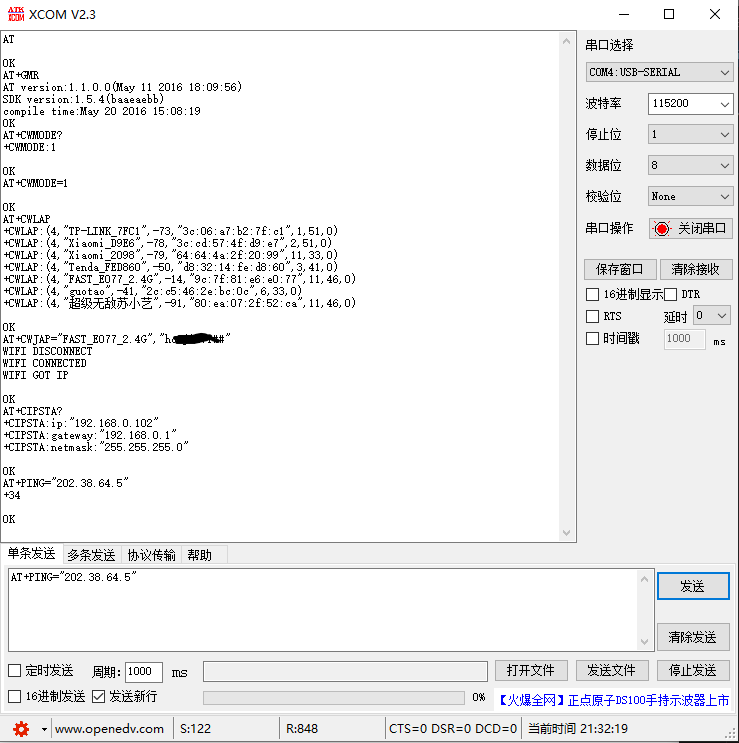Uncheck the 发送新行 send newline checkbox

click(x=99, y=697)
